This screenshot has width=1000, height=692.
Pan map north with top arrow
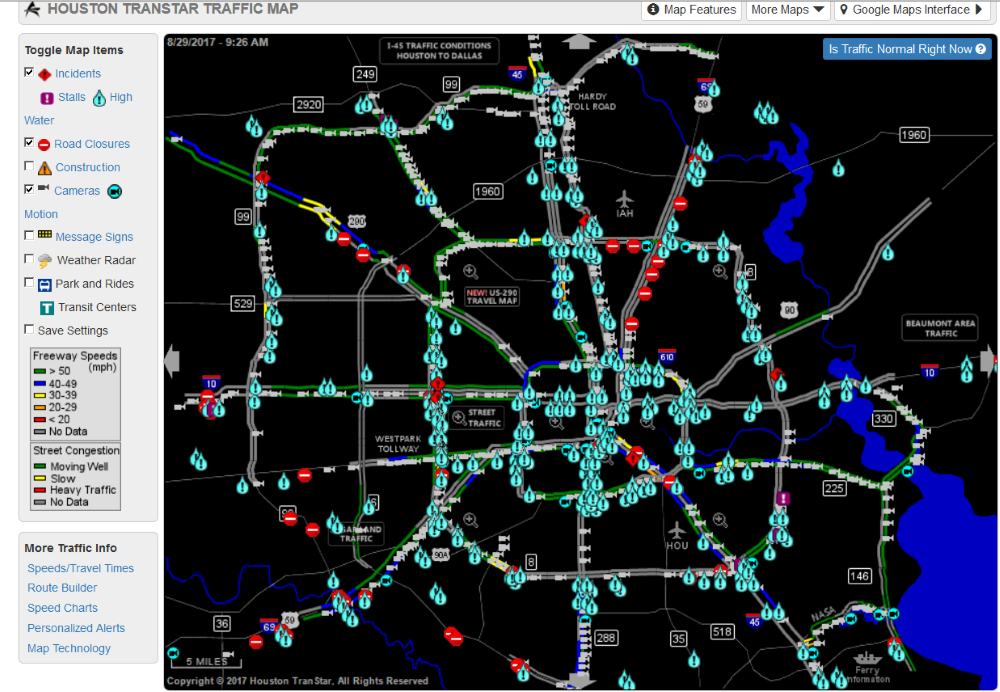578,42
